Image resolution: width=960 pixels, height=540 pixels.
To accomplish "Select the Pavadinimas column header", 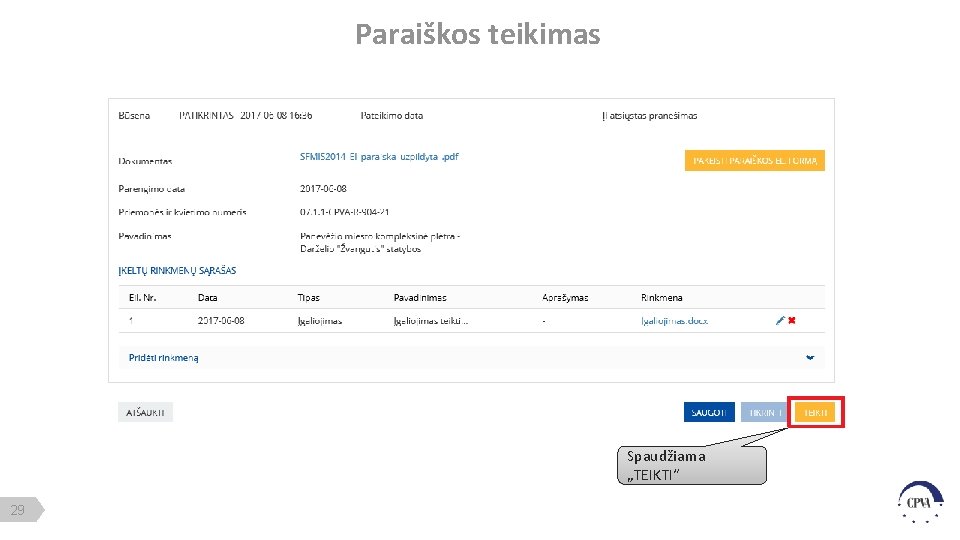I will (x=420, y=298).
